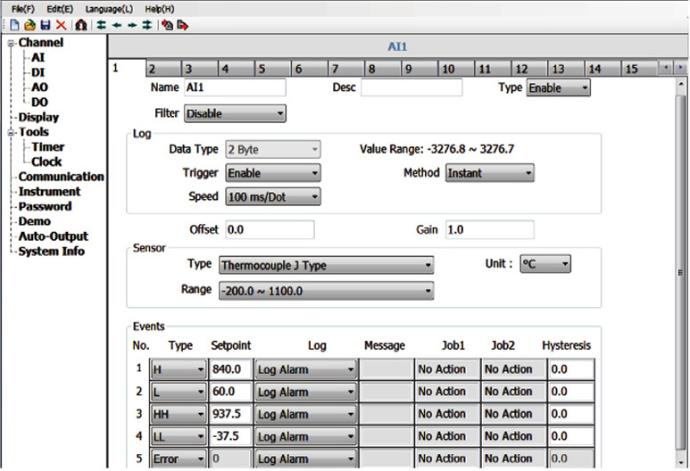Click the first double-arrow transfer toolbar icon
This screenshot has height=471, width=690.
[x=101, y=25]
